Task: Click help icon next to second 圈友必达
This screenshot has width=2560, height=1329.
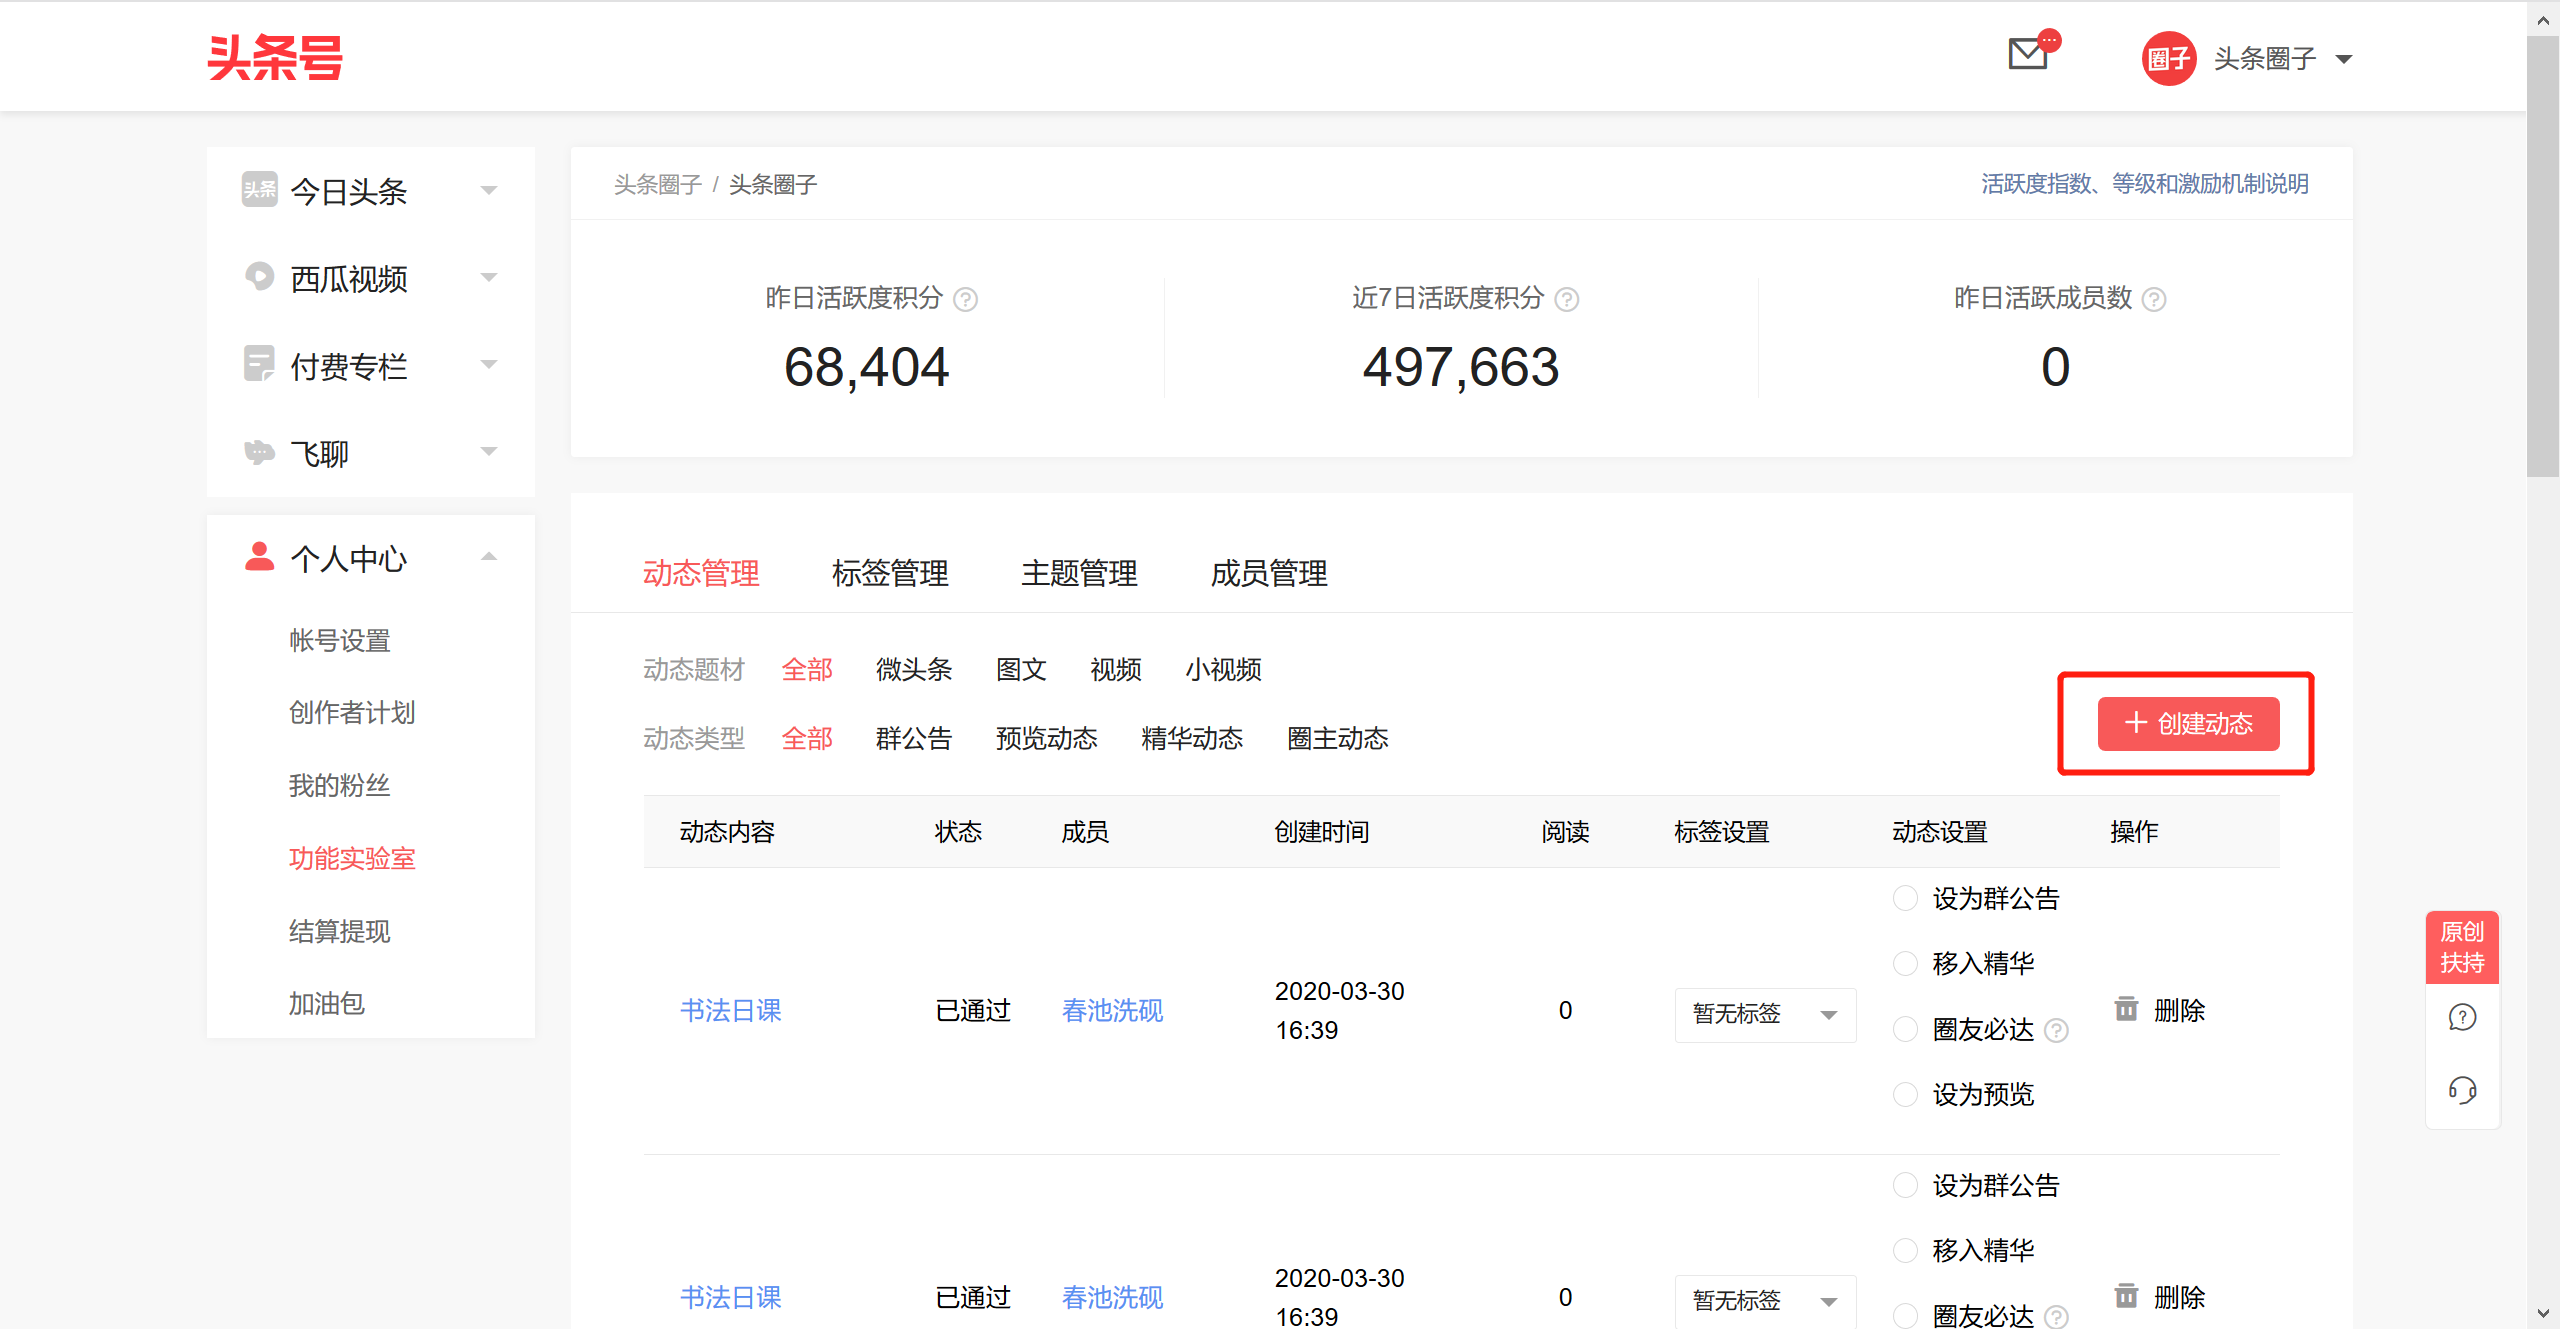Action: [2056, 1316]
